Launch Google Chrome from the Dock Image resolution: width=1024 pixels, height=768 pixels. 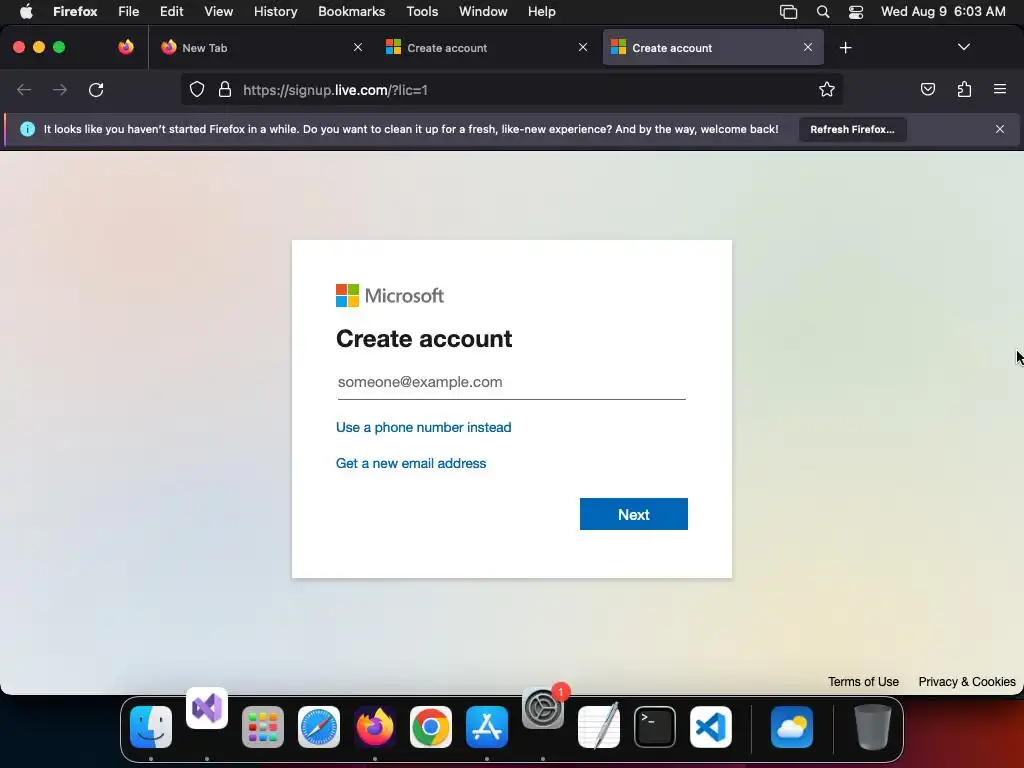click(x=430, y=727)
